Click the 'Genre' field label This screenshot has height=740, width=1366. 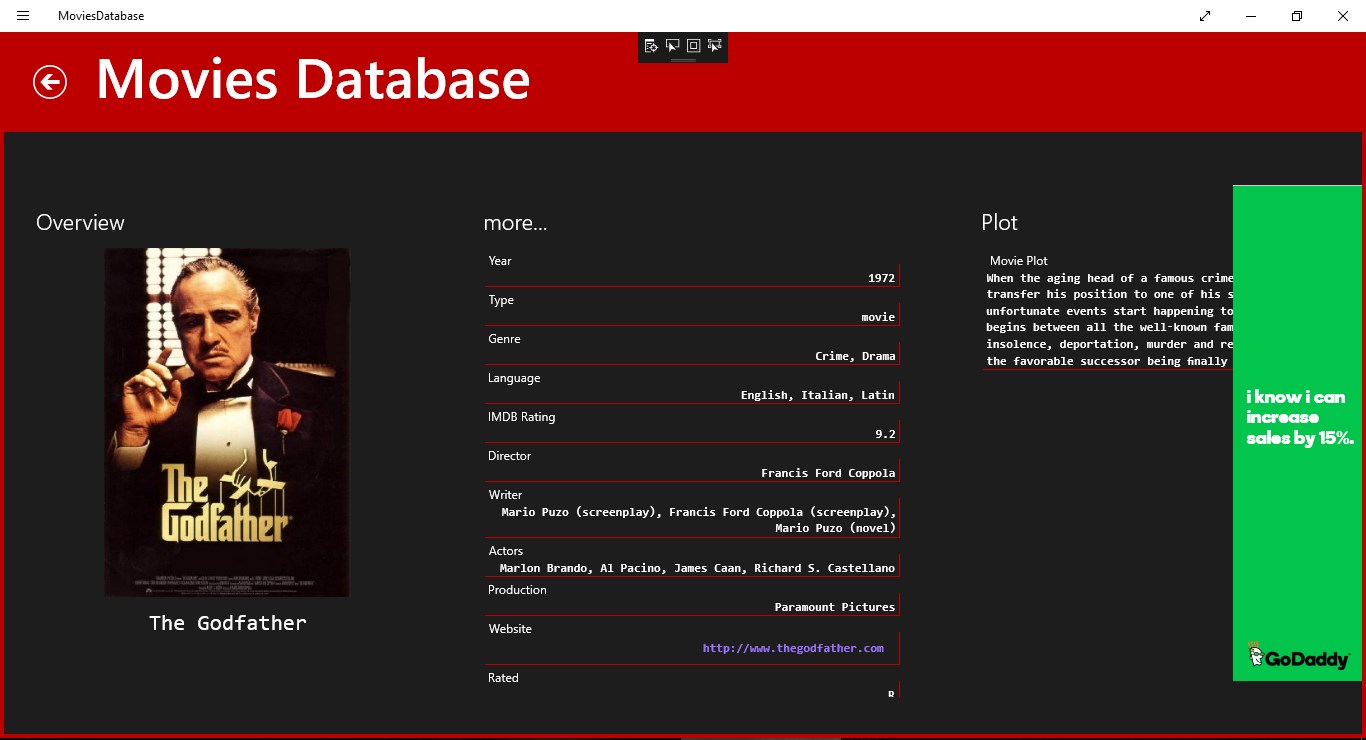504,339
